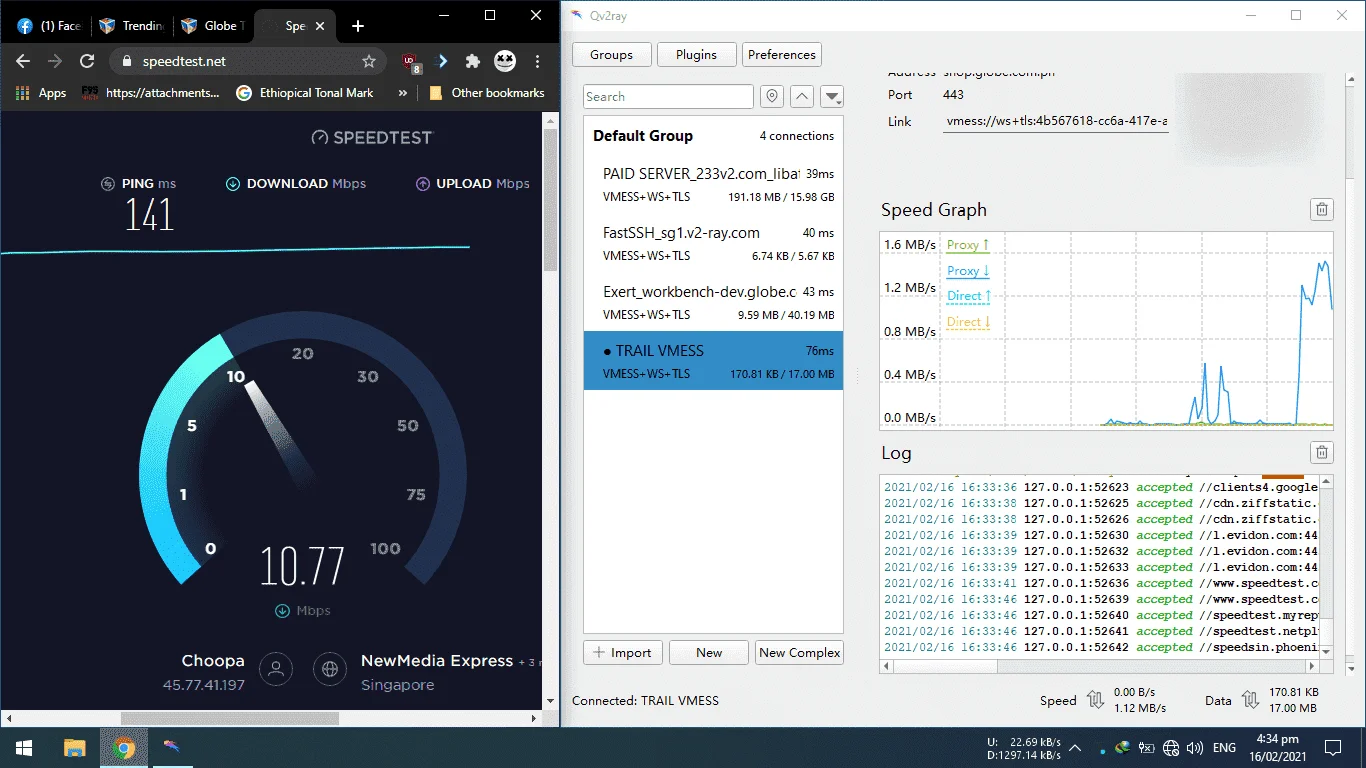
Task: Show hidden system tray icons
Action: [1076, 747]
